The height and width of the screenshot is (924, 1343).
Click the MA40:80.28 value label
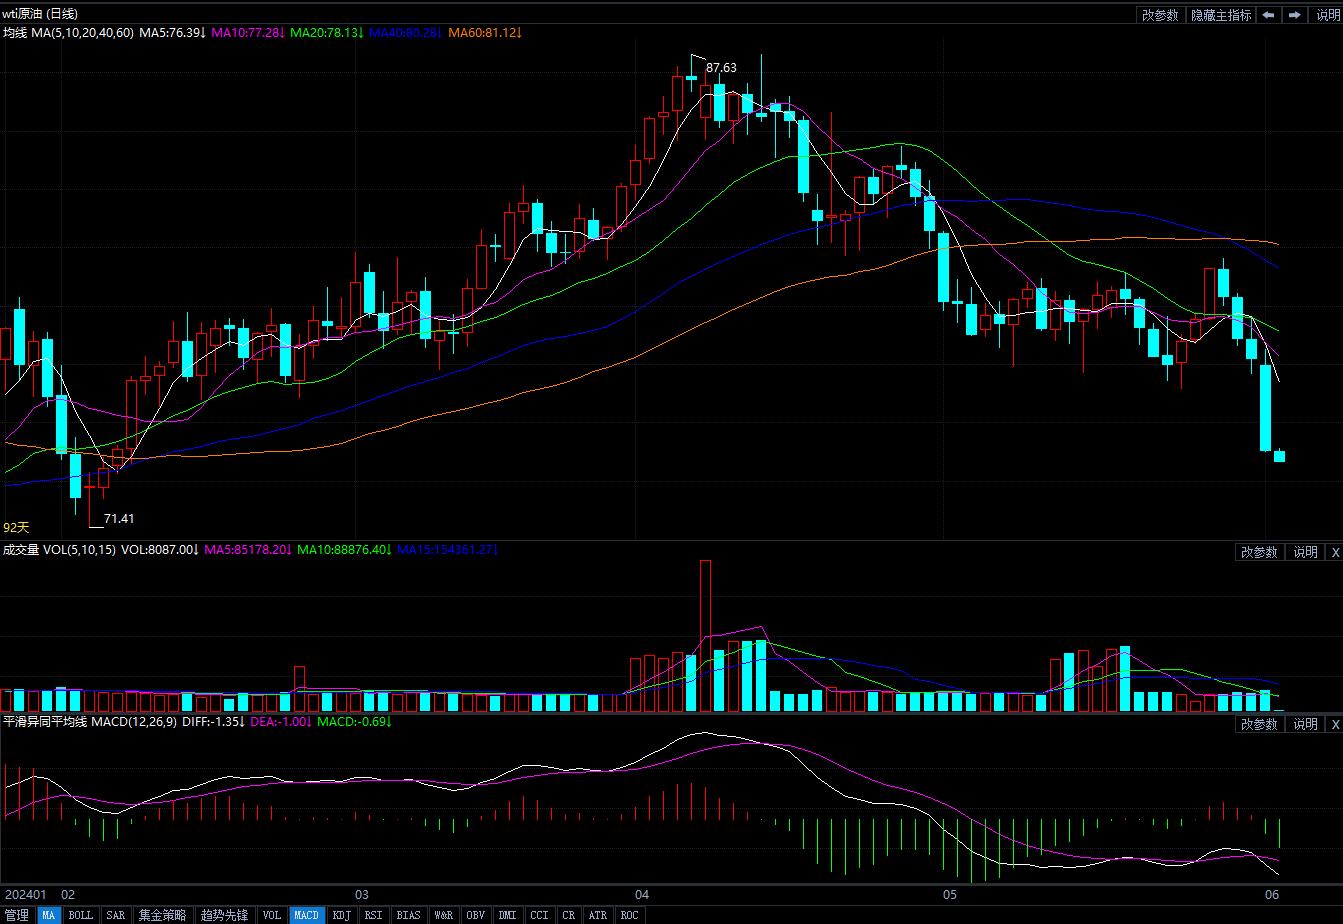click(x=405, y=33)
